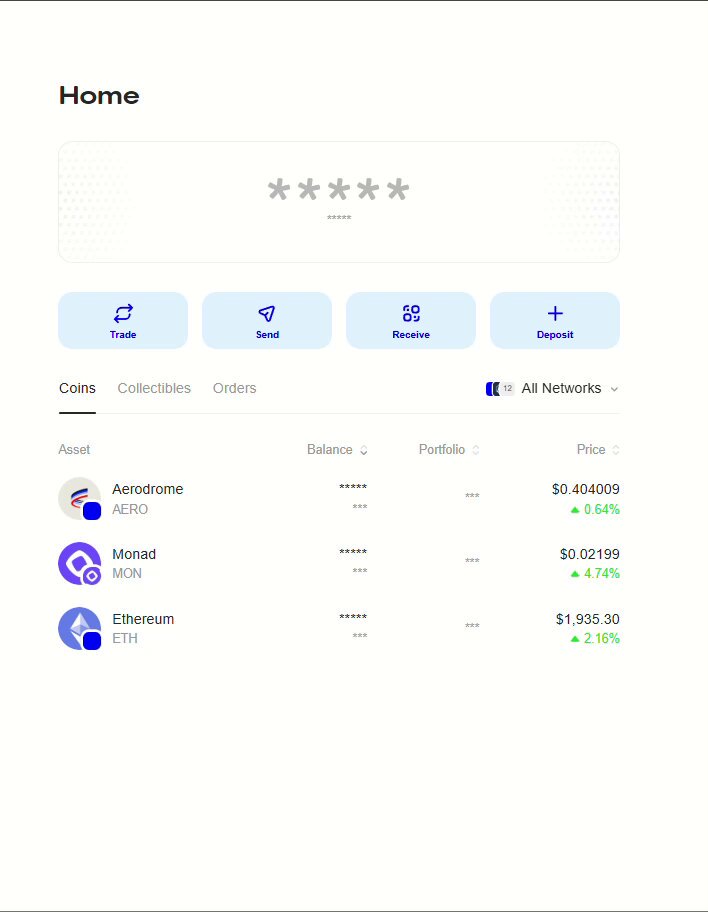The height and width of the screenshot is (912, 708).
Task: Click the Trade button label
Action: tap(123, 334)
